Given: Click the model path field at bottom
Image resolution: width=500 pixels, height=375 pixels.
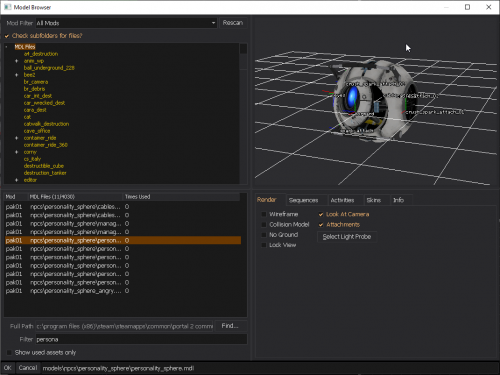Looking at the screenshot, I should 269,368.
